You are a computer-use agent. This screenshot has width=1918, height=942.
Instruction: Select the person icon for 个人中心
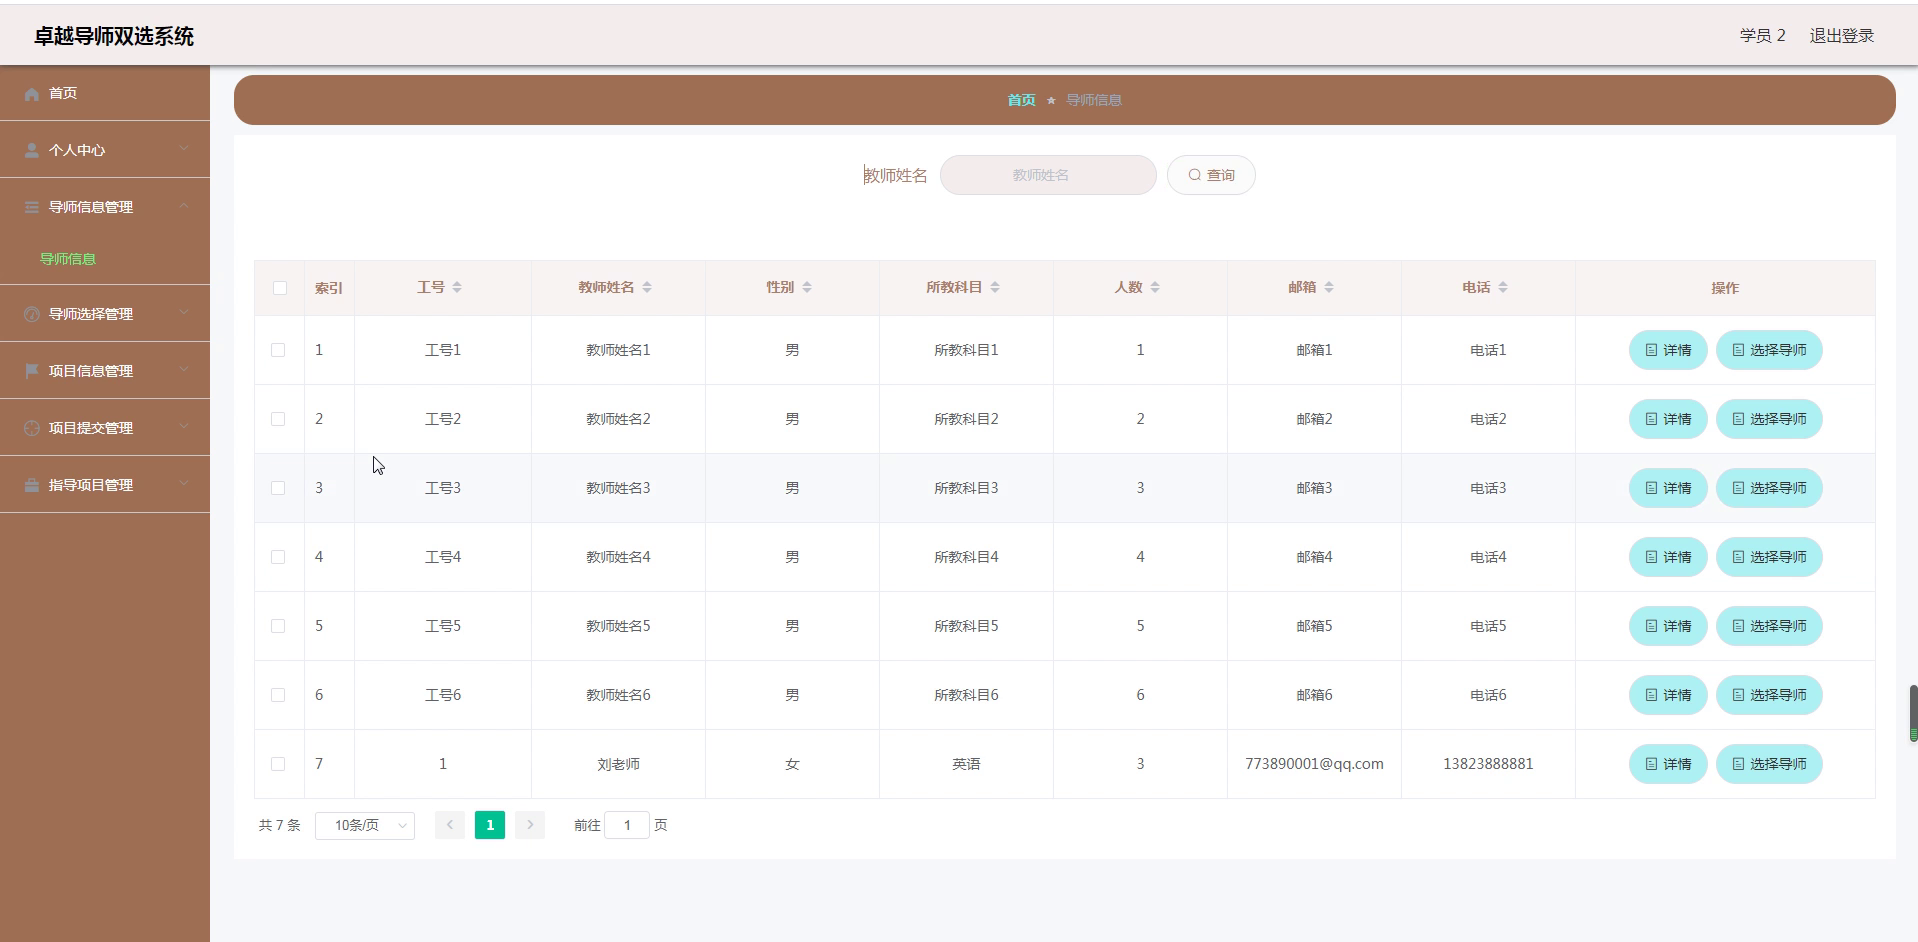pos(31,150)
